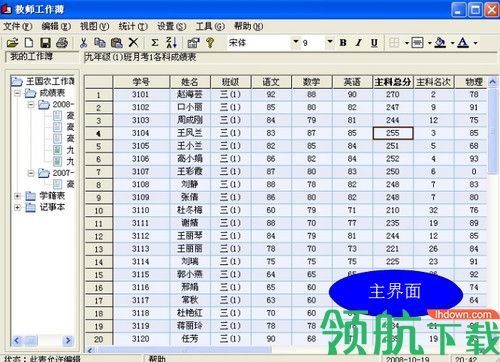Toggle underline formatting
Image resolution: width=500 pixels, height=362 pixels.
(x=374, y=43)
